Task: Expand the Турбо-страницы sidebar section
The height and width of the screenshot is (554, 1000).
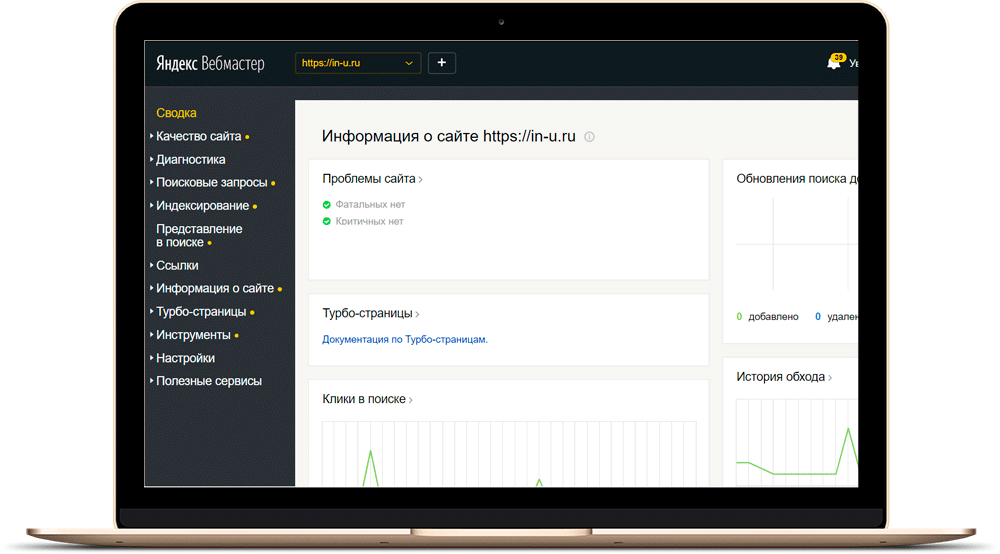Action: 201,312
